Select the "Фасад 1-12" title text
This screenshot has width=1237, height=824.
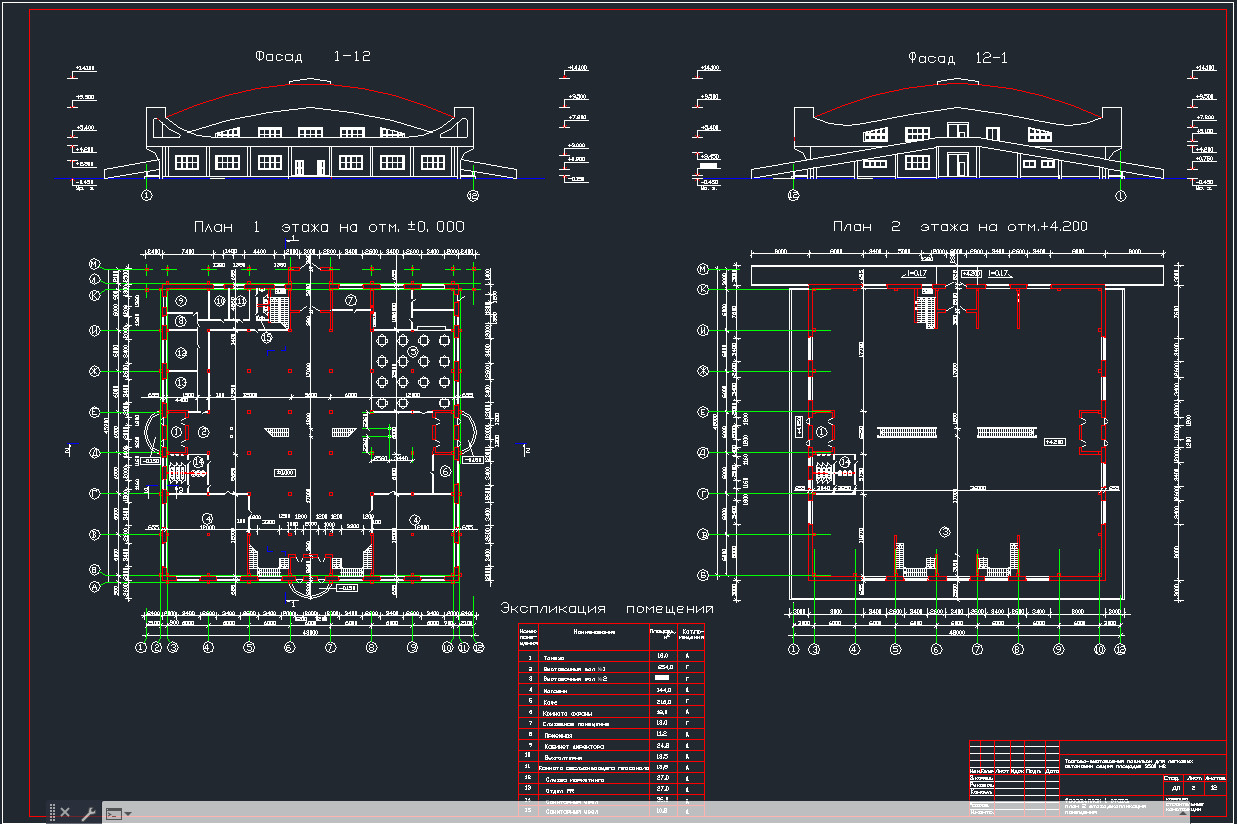pos(312,57)
